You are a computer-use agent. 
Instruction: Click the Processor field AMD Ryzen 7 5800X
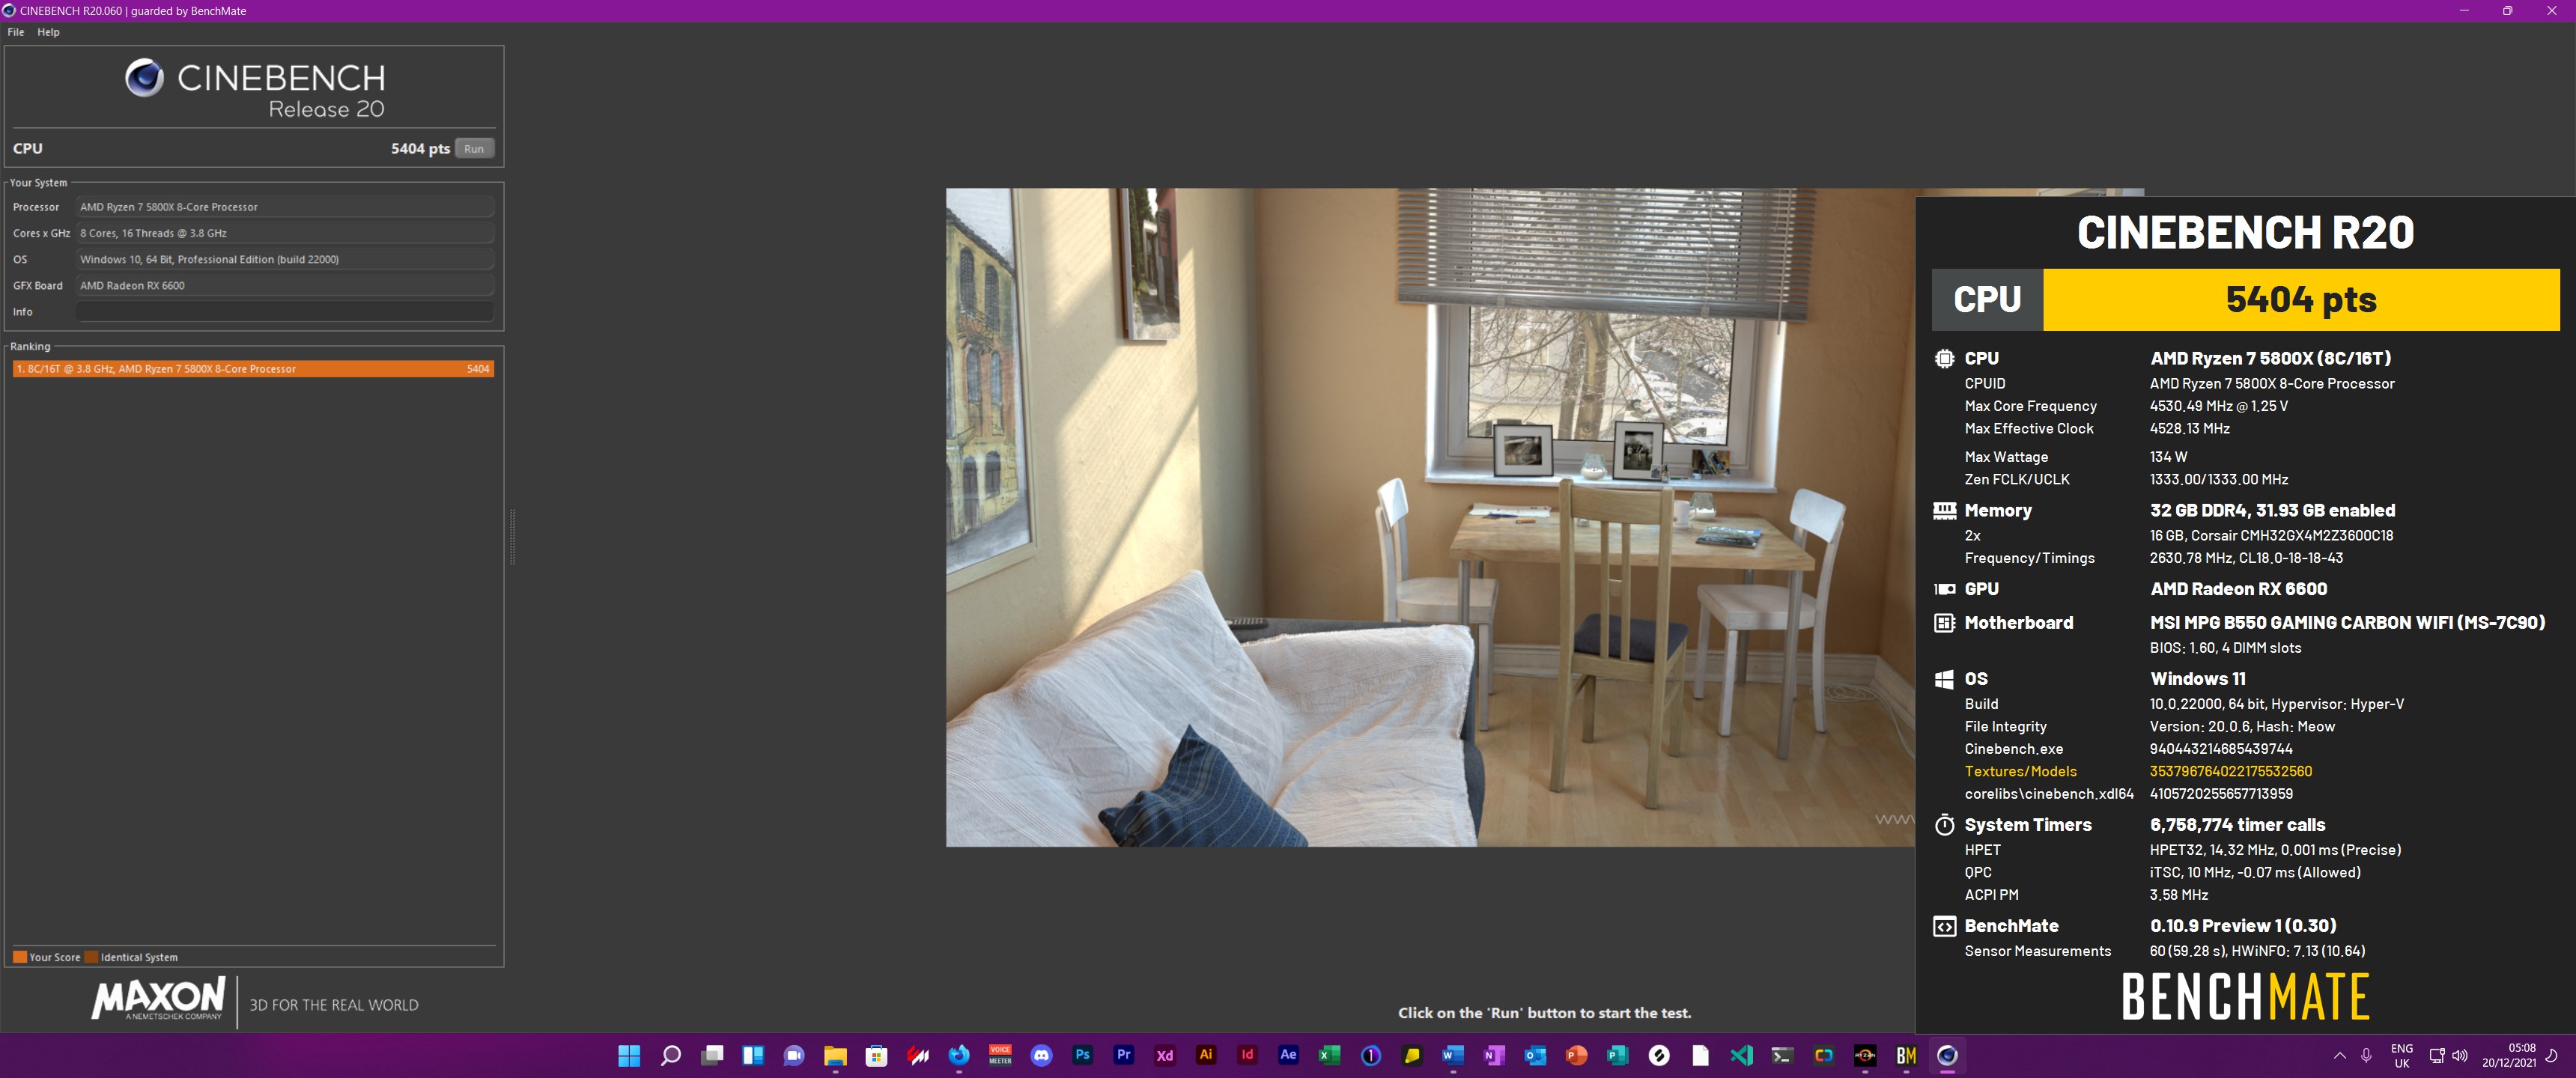[x=285, y=207]
